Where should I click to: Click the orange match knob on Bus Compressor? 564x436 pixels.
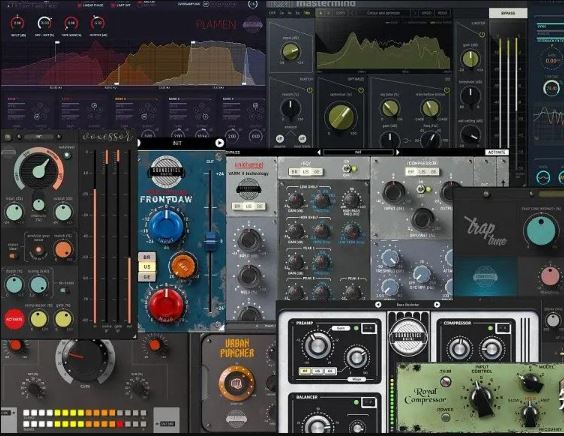pos(63,249)
